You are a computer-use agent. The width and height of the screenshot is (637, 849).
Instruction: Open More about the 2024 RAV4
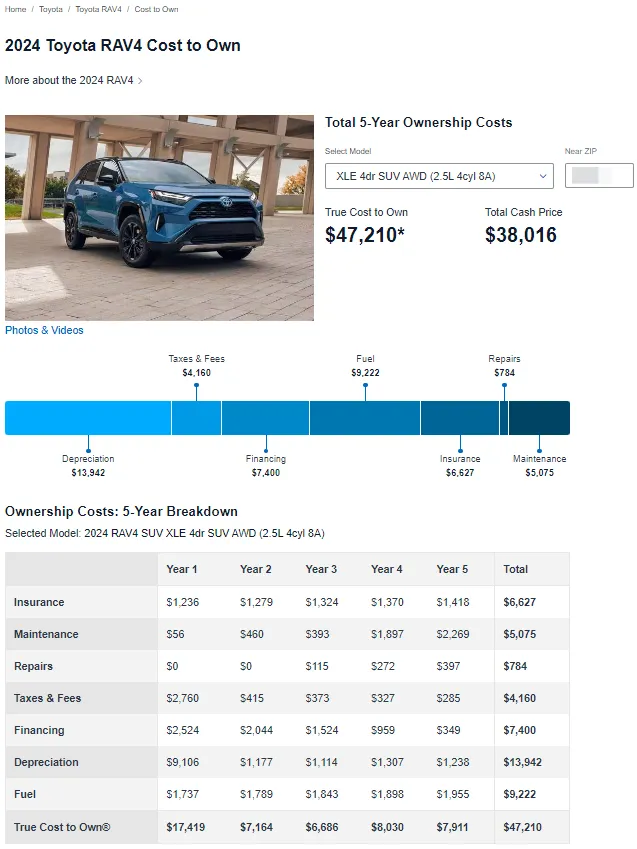[68, 80]
